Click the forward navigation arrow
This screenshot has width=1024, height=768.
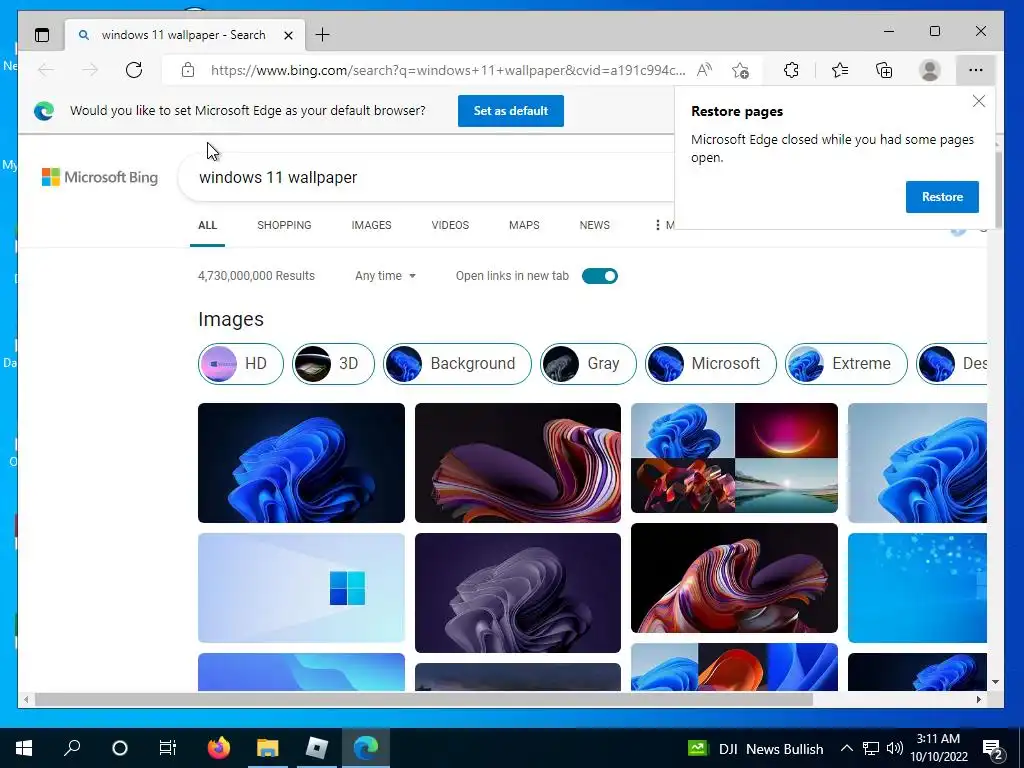90,70
